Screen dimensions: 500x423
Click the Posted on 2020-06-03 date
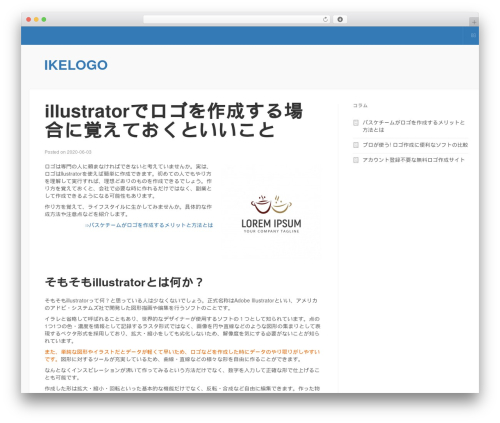(x=68, y=152)
